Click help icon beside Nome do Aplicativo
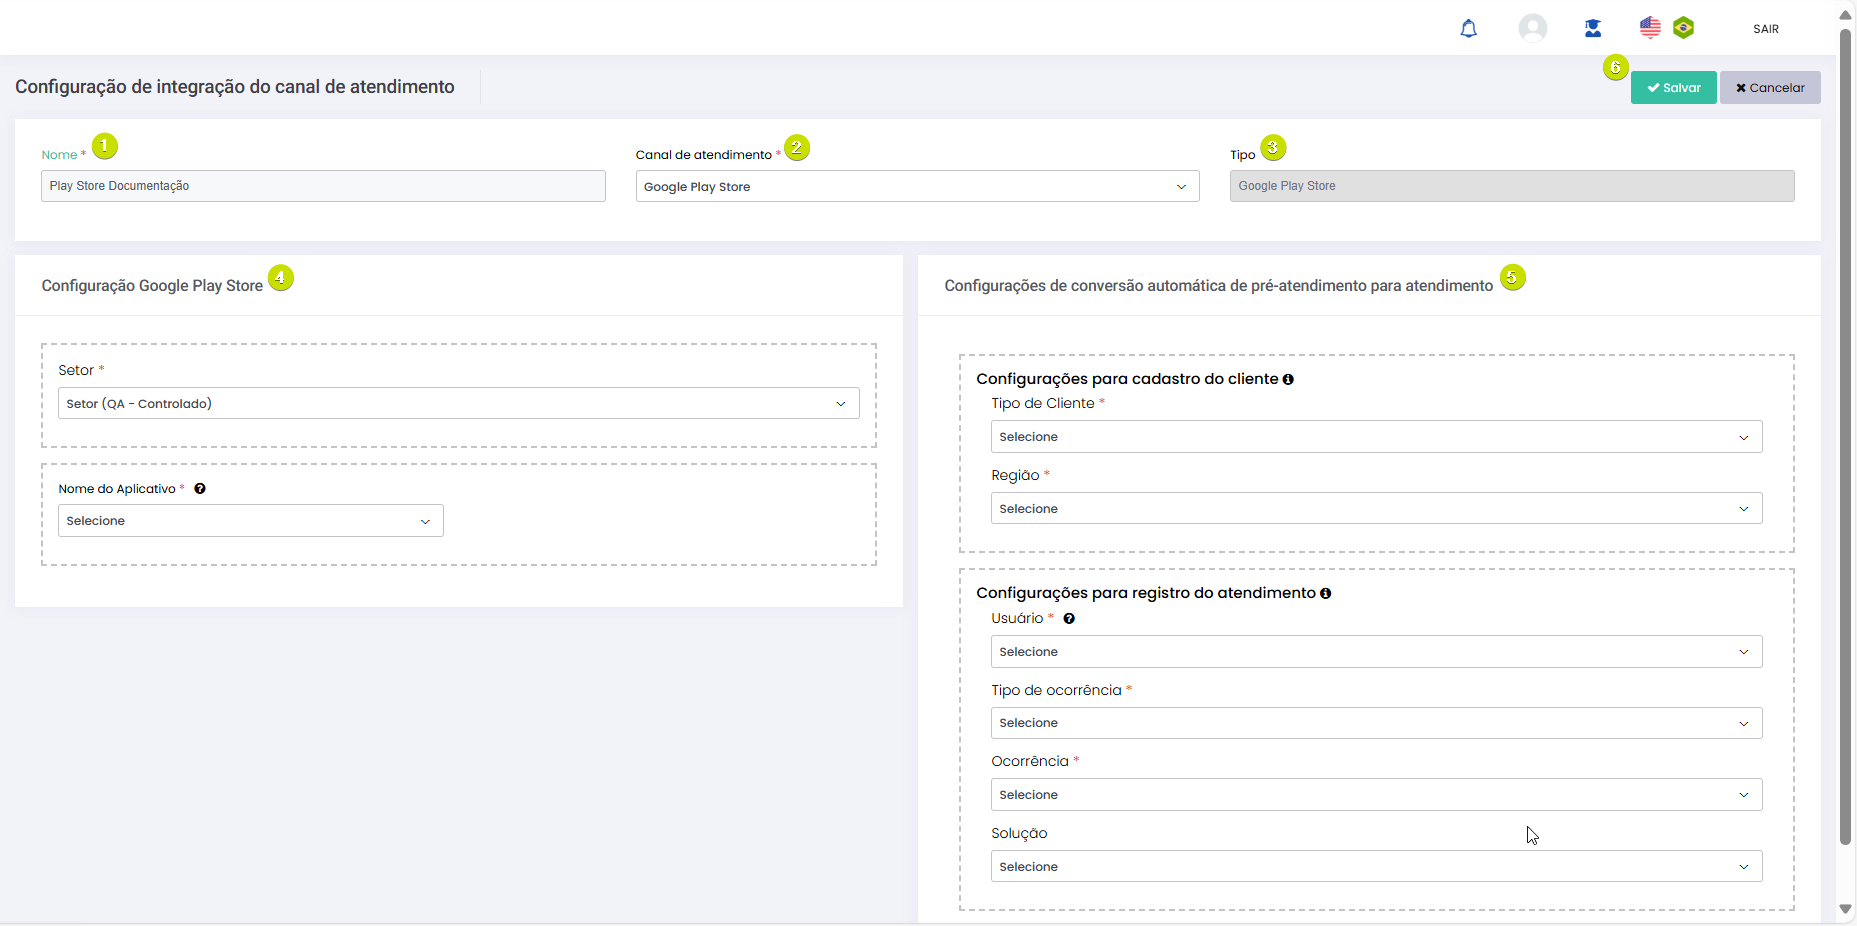The width and height of the screenshot is (1857, 926). (x=200, y=489)
